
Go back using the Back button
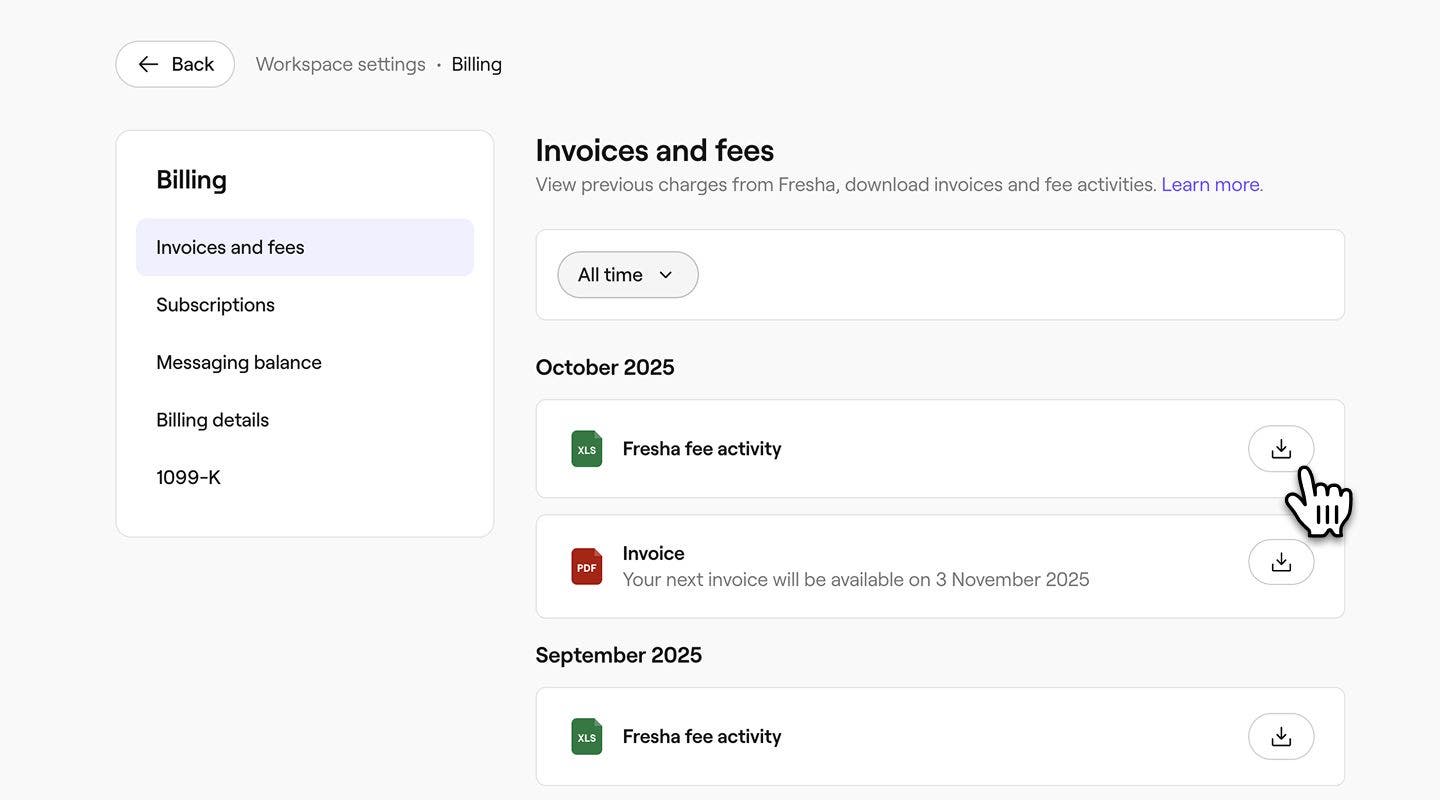tap(175, 64)
